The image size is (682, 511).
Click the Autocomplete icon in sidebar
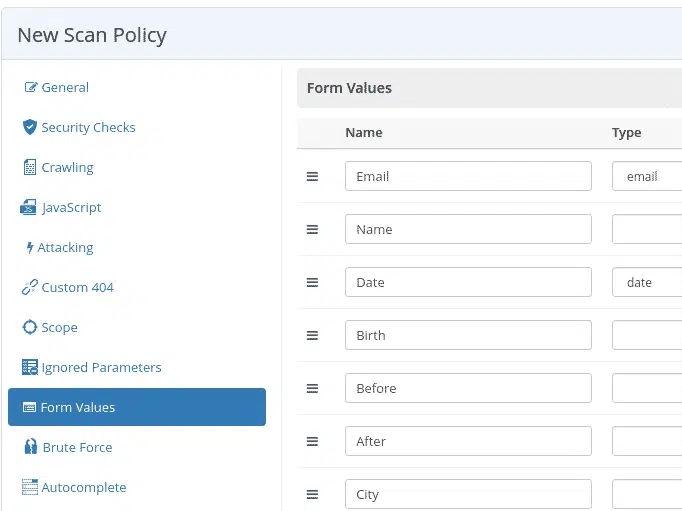coord(30,487)
